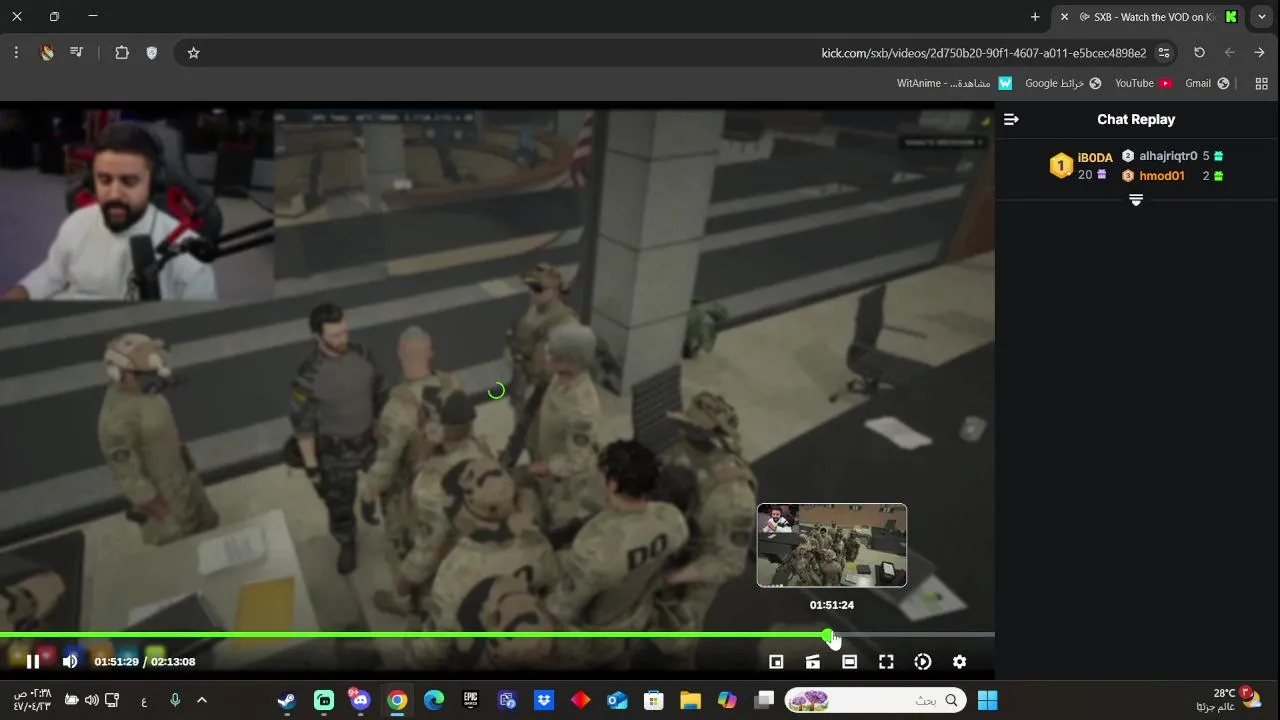
Task: Open the WitAnime bookmark
Action: [x=954, y=83]
